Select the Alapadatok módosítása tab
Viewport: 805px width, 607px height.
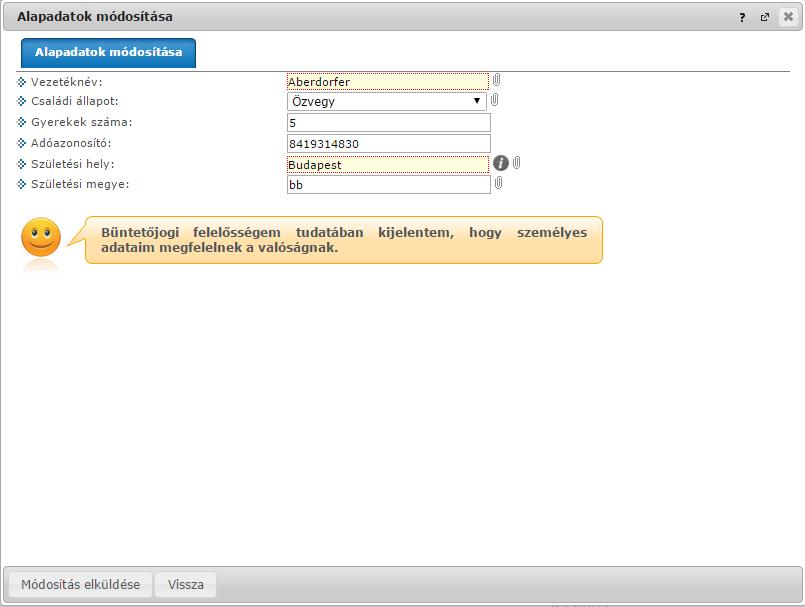[108, 52]
